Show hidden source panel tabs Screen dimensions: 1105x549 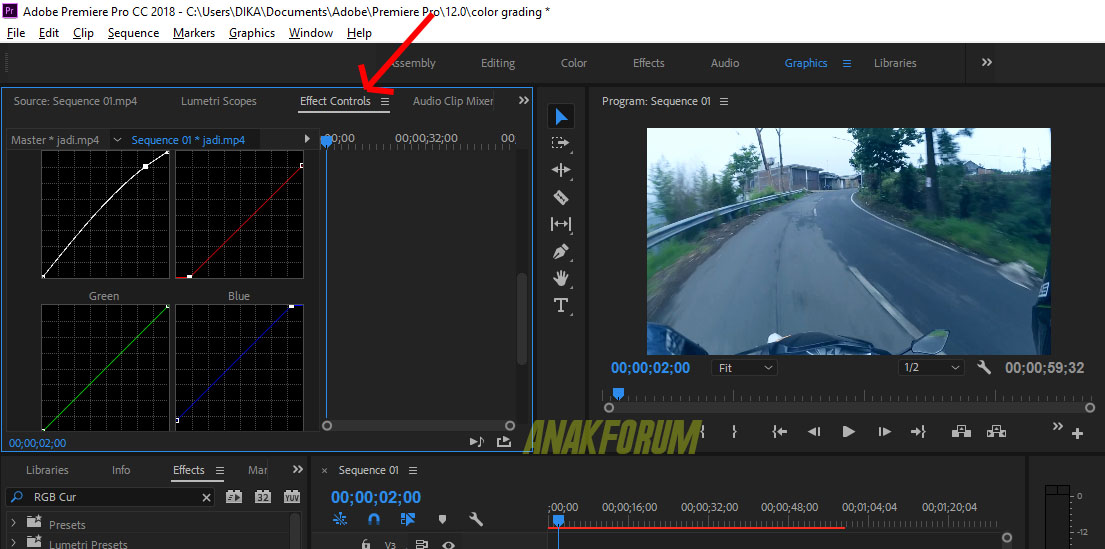524,101
